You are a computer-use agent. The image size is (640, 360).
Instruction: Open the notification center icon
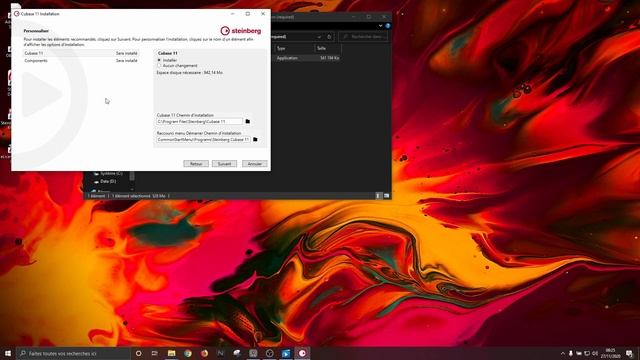coord(629,353)
